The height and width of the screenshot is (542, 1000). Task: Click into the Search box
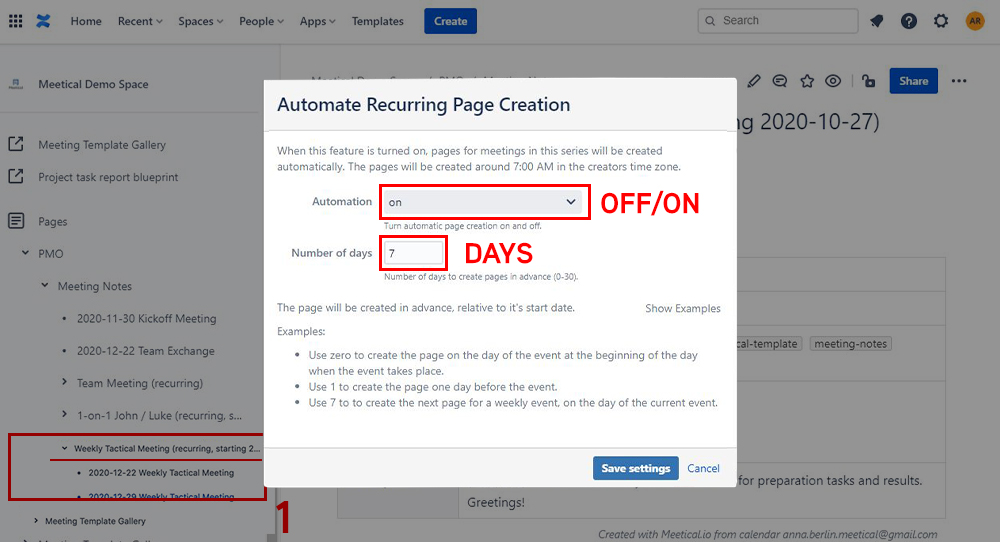click(777, 21)
